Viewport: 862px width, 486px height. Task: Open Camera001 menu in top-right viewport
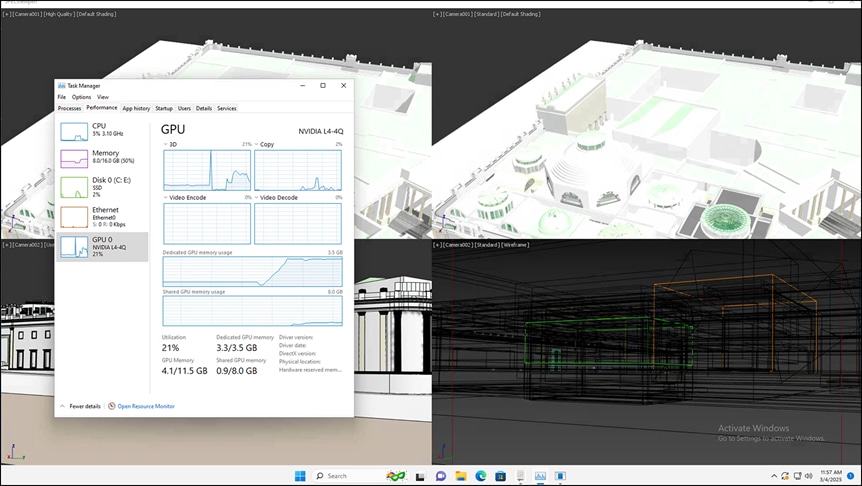point(458,14)
